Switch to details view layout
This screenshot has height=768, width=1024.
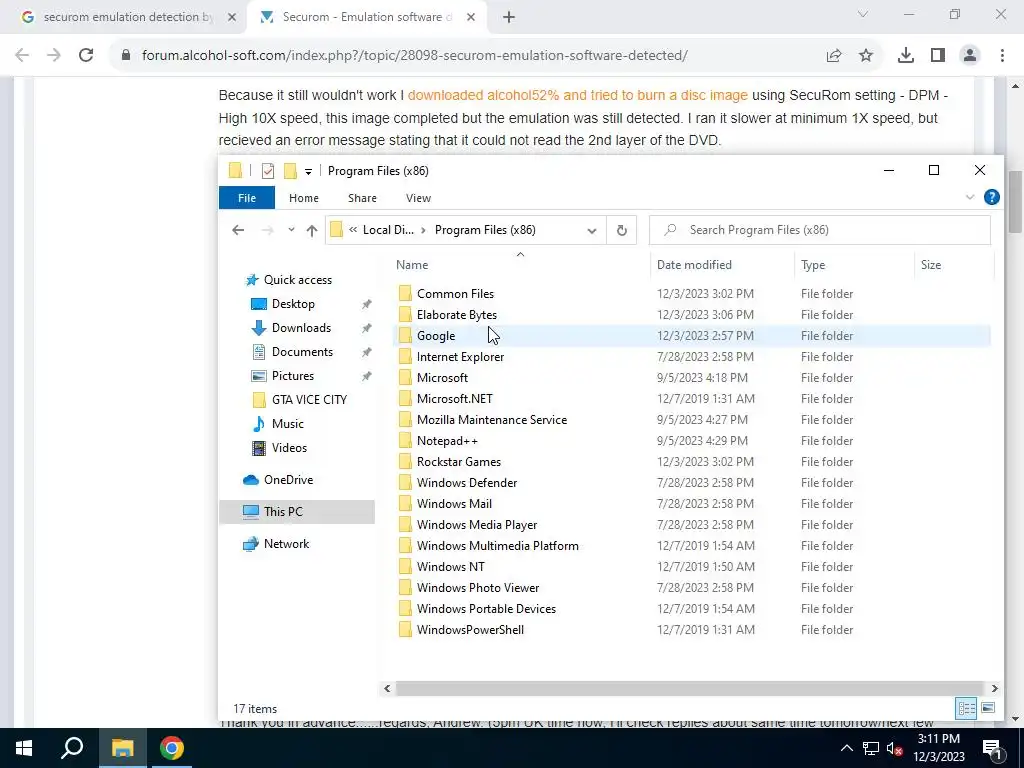tap(967, 708)
